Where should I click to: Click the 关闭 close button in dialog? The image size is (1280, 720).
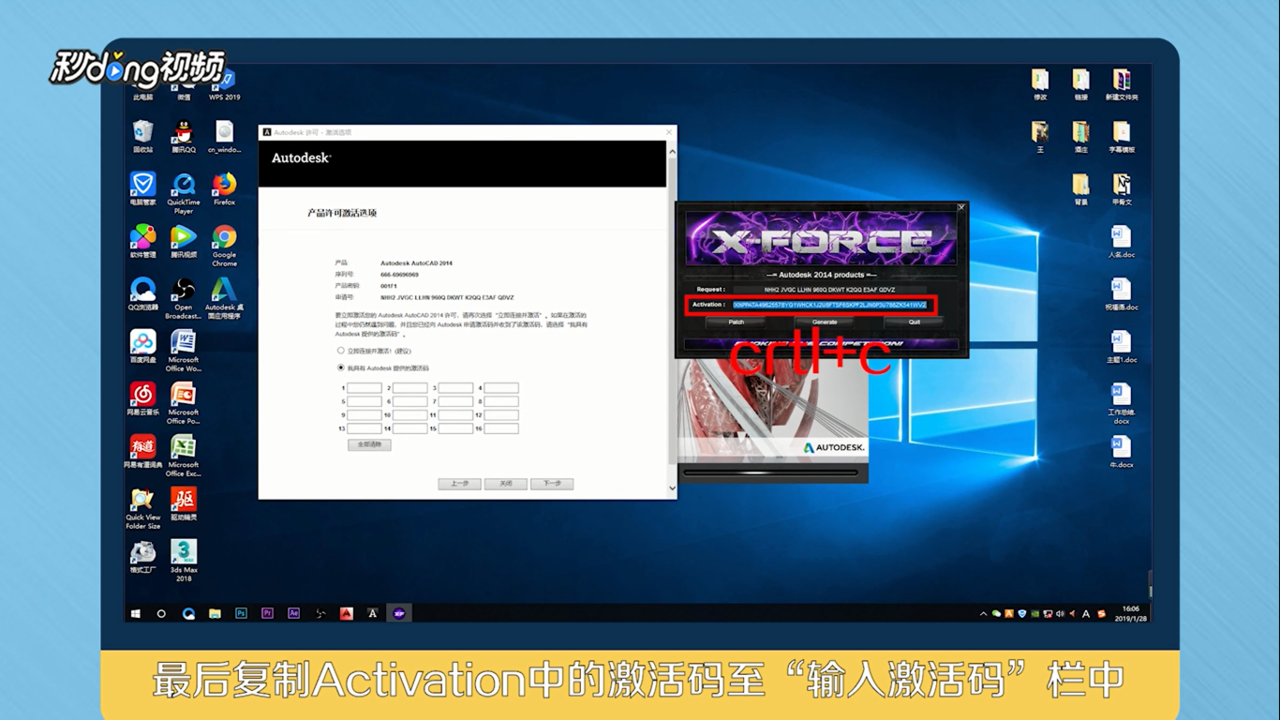[x=505, y=484]
